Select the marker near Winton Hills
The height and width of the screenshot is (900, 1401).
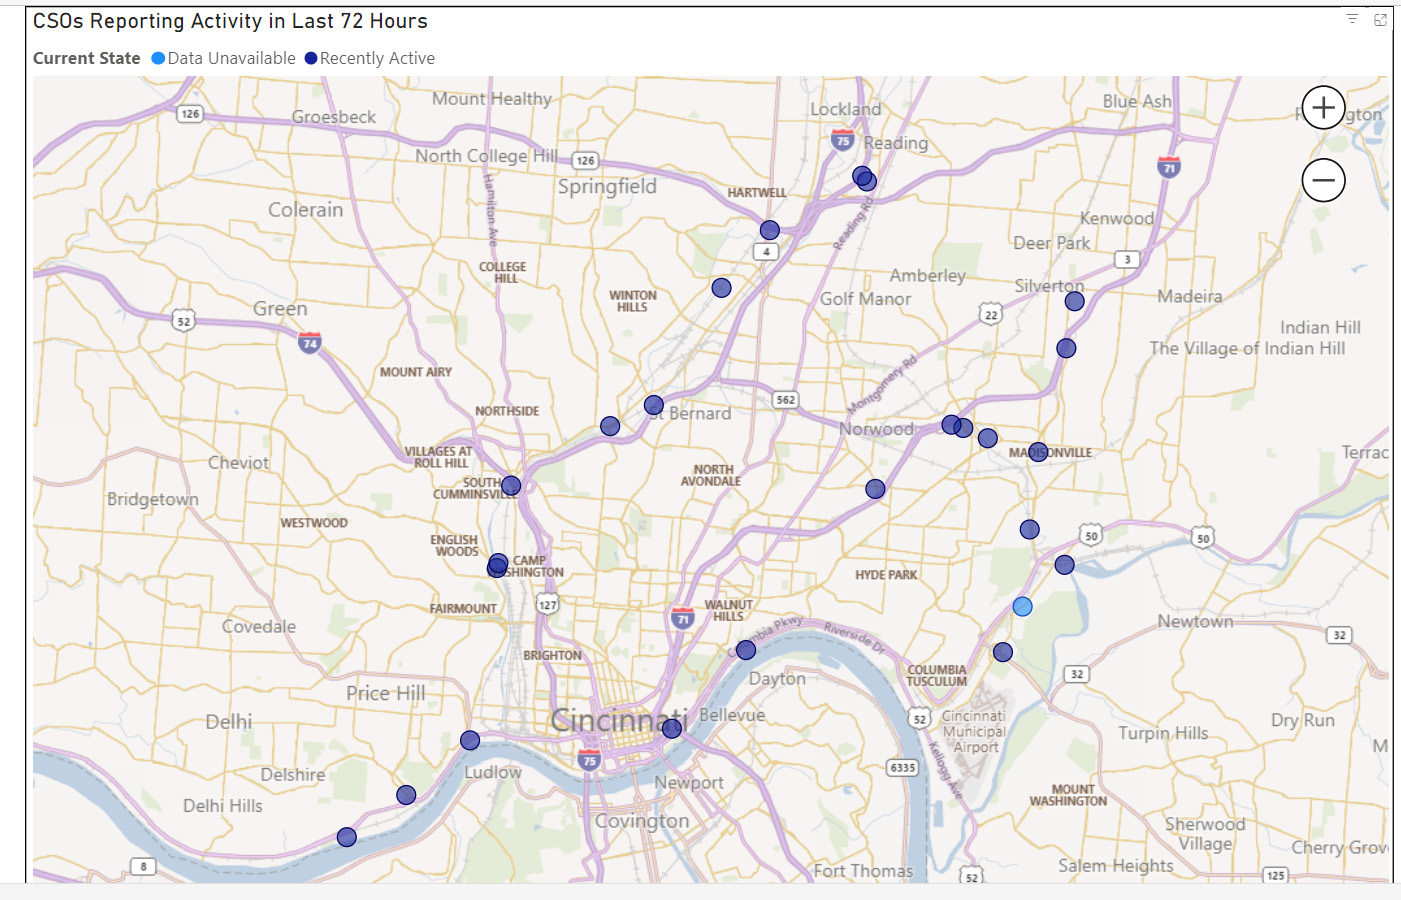[721, 288]
